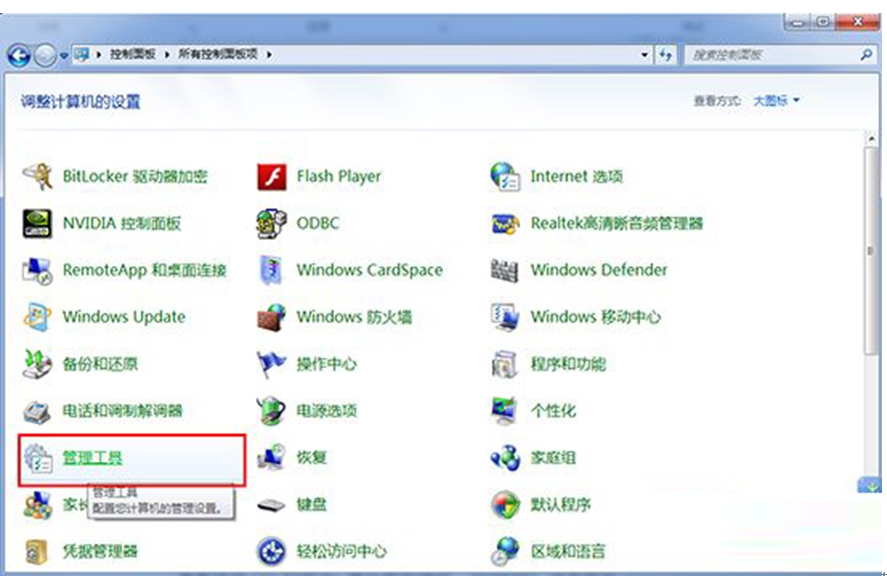Open the Windows 防火墙 brick wall icon

point(272,317)
